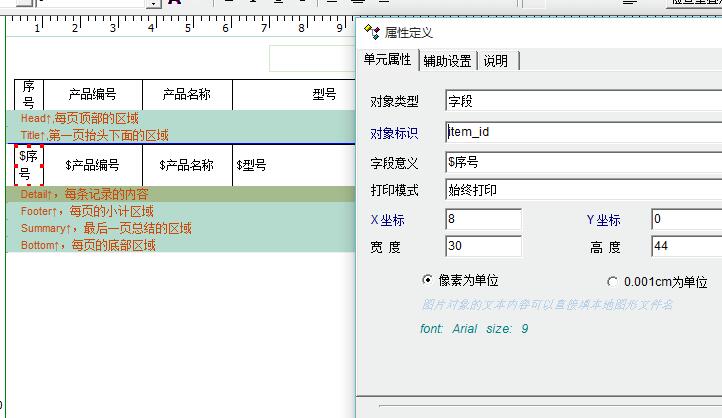
Task: Select the 单元属性 tab
Action: click(387, 60)
